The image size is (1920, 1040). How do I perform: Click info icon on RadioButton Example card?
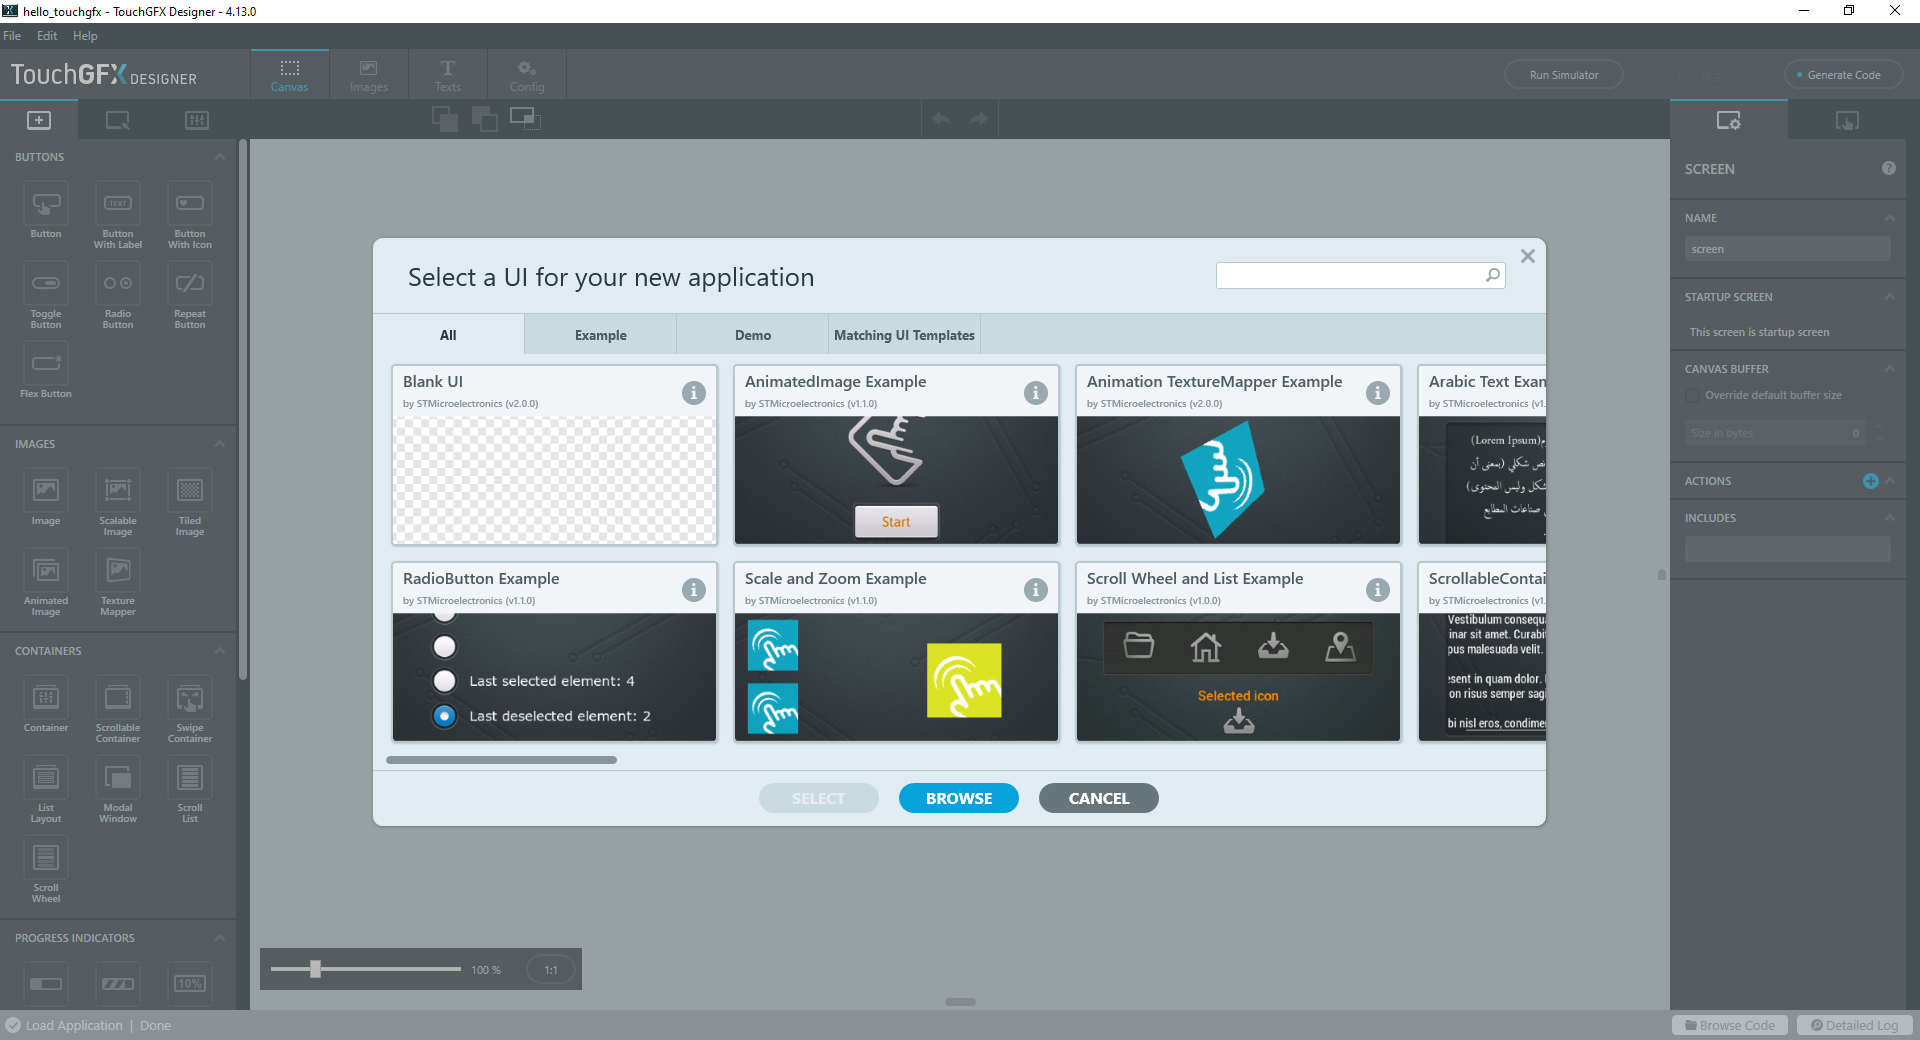pyautogui.click(x=693, y=590)
